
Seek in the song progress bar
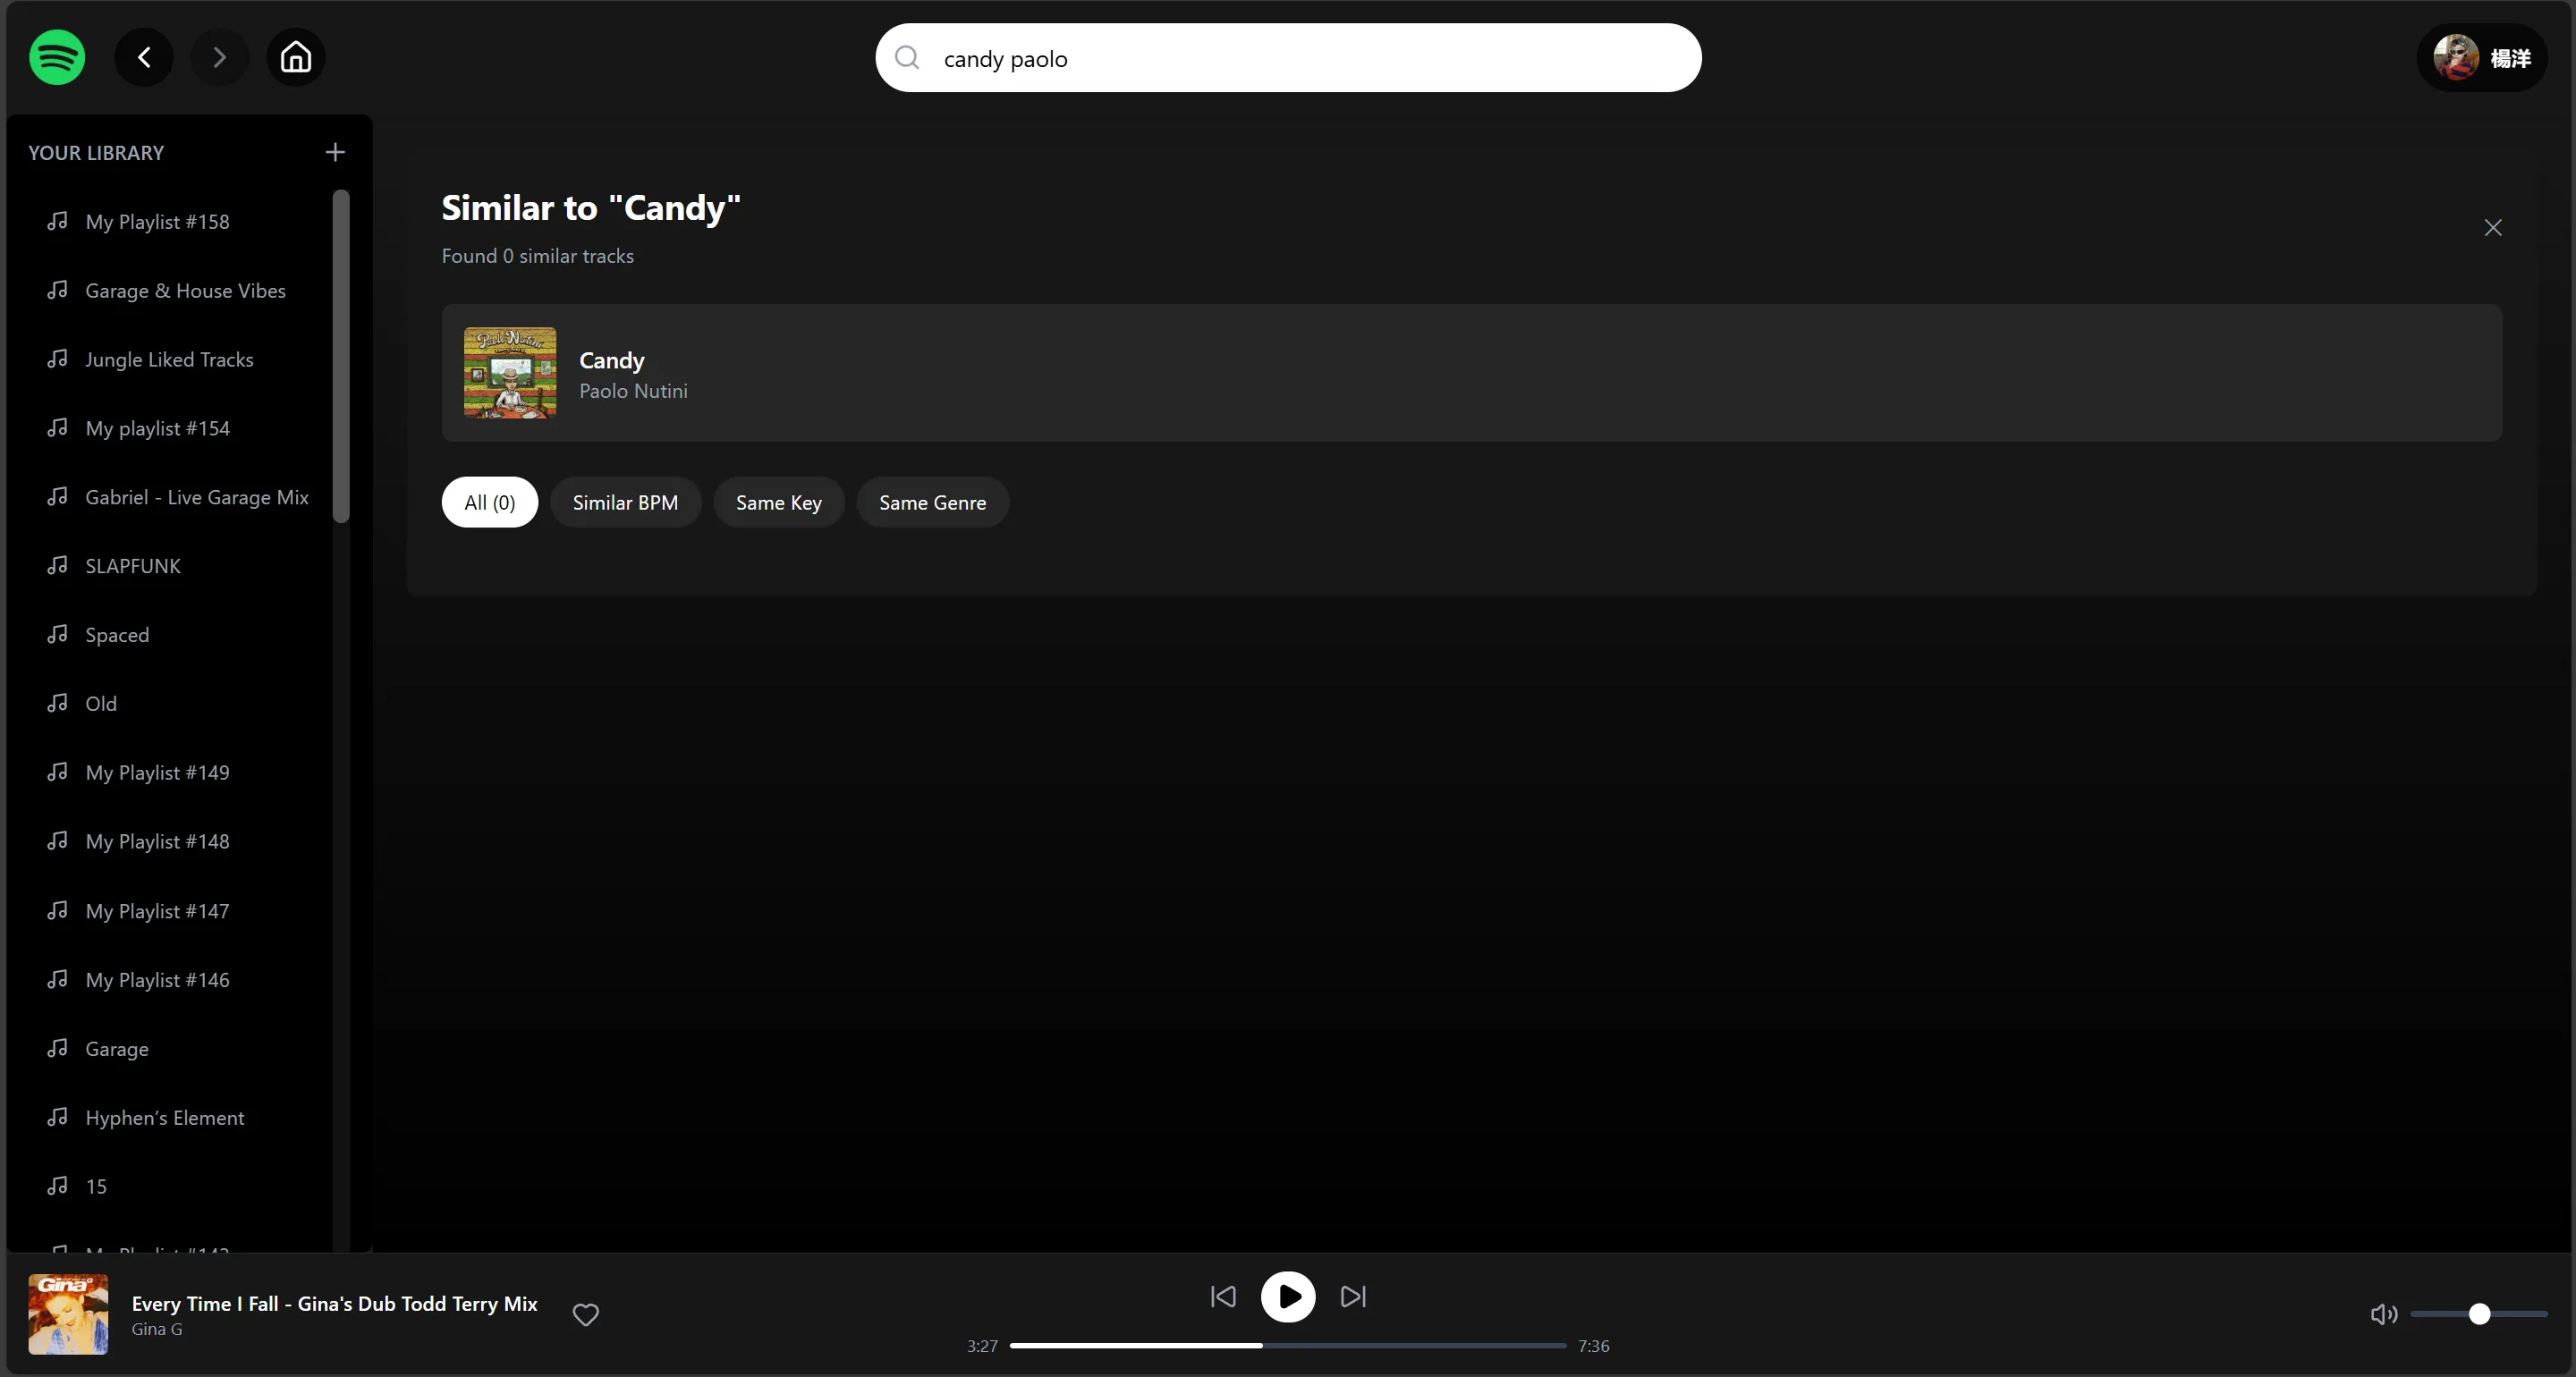[x=1288, y=1346]
